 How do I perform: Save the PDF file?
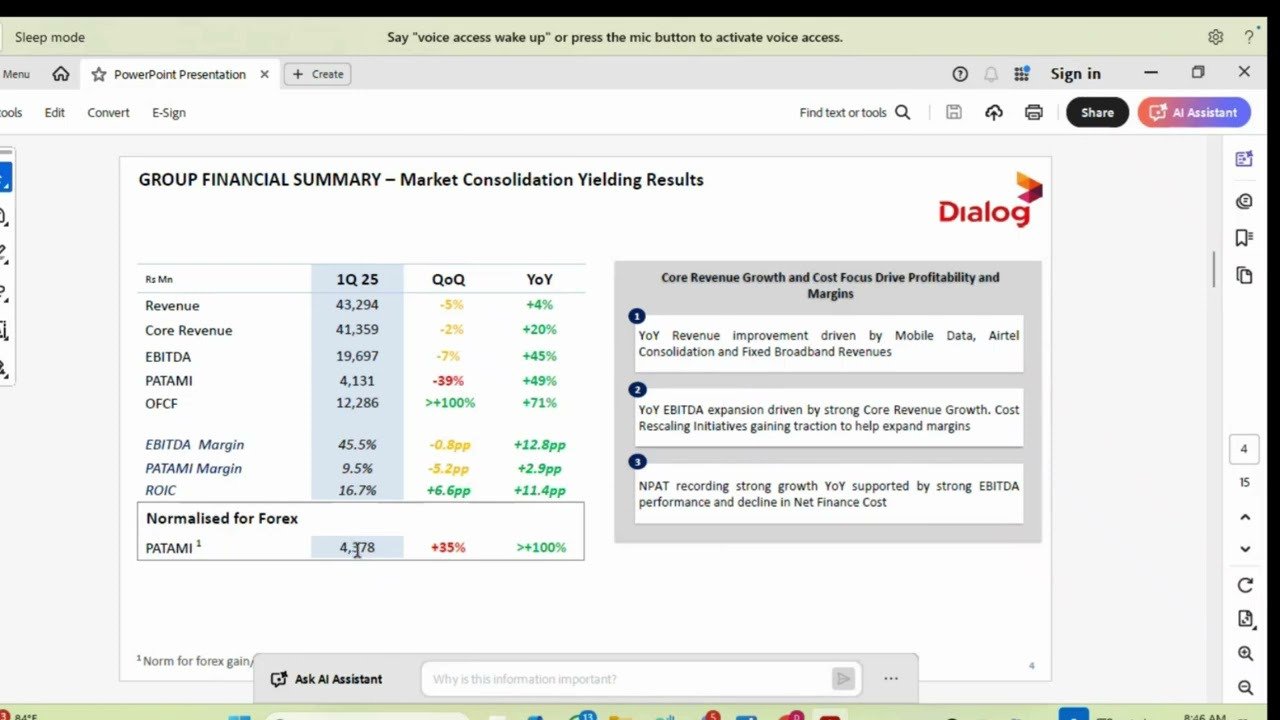(953, 112)
